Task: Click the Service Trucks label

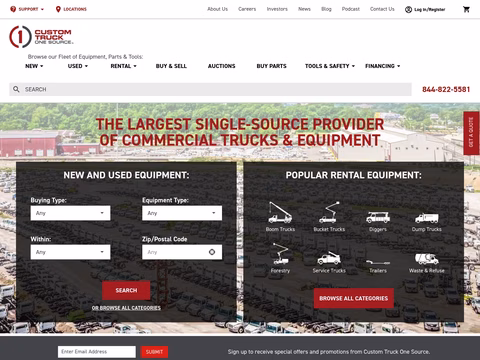Action: 329,271
